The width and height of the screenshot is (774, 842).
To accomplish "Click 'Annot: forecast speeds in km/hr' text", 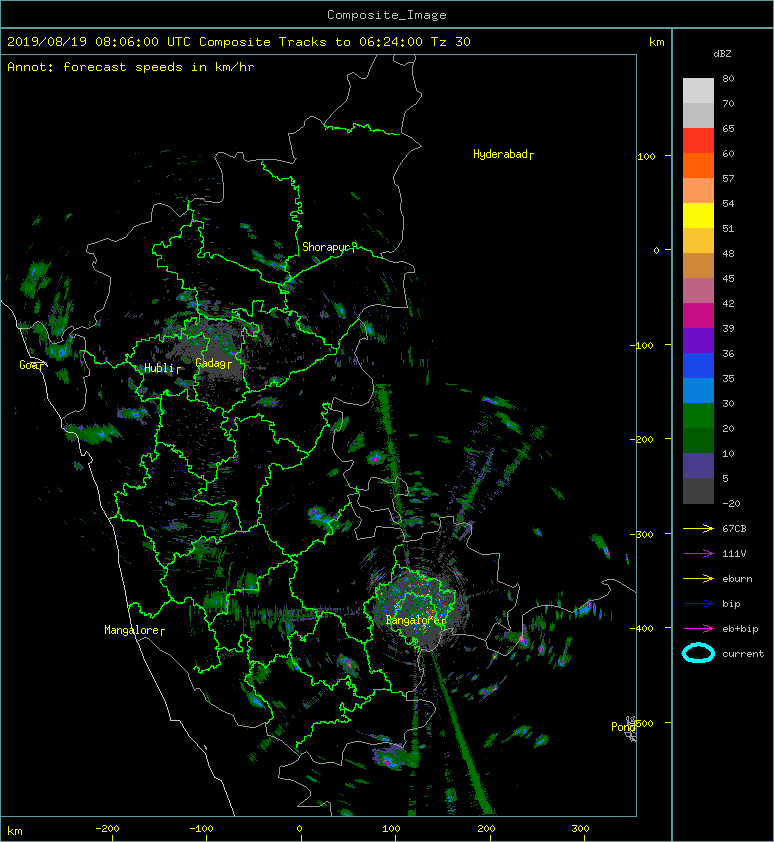I will click(x=131, y=67).
